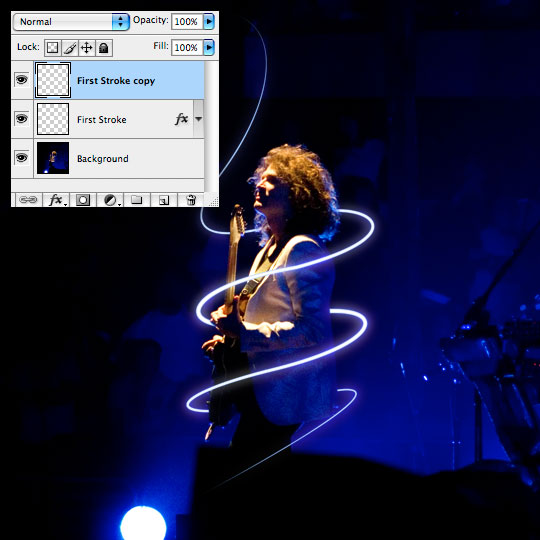Expand effects on the First Stroke layer

pos(198,119)
